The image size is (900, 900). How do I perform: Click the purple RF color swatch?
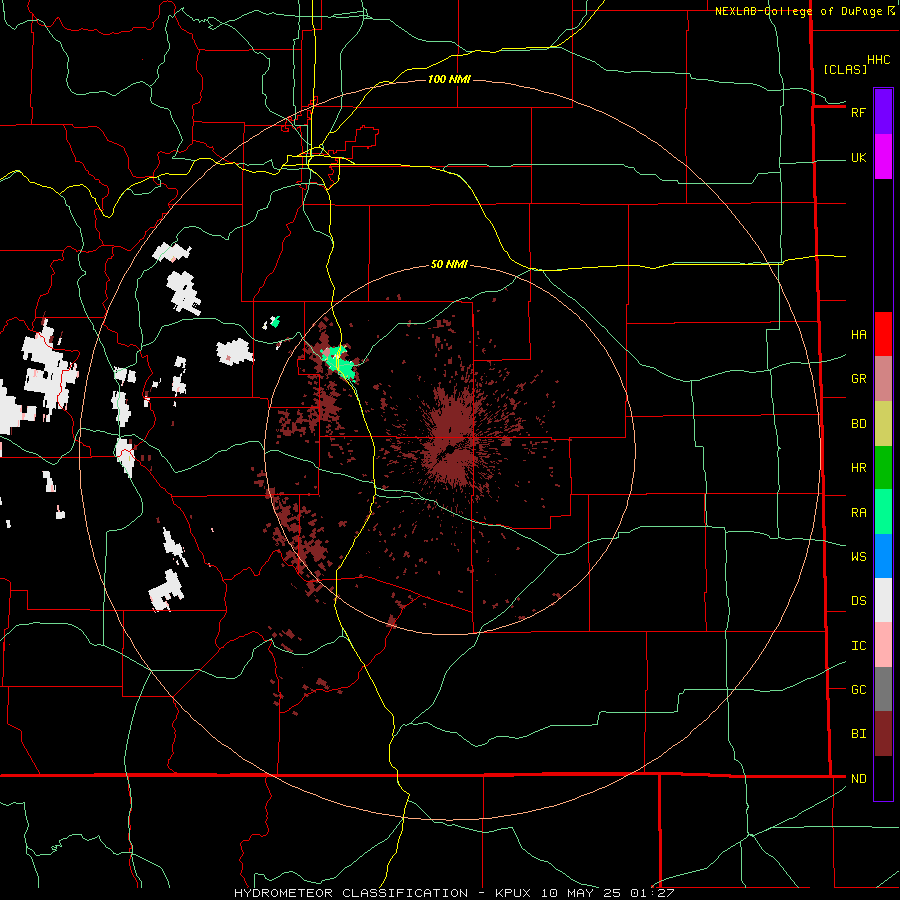point(883,112)
